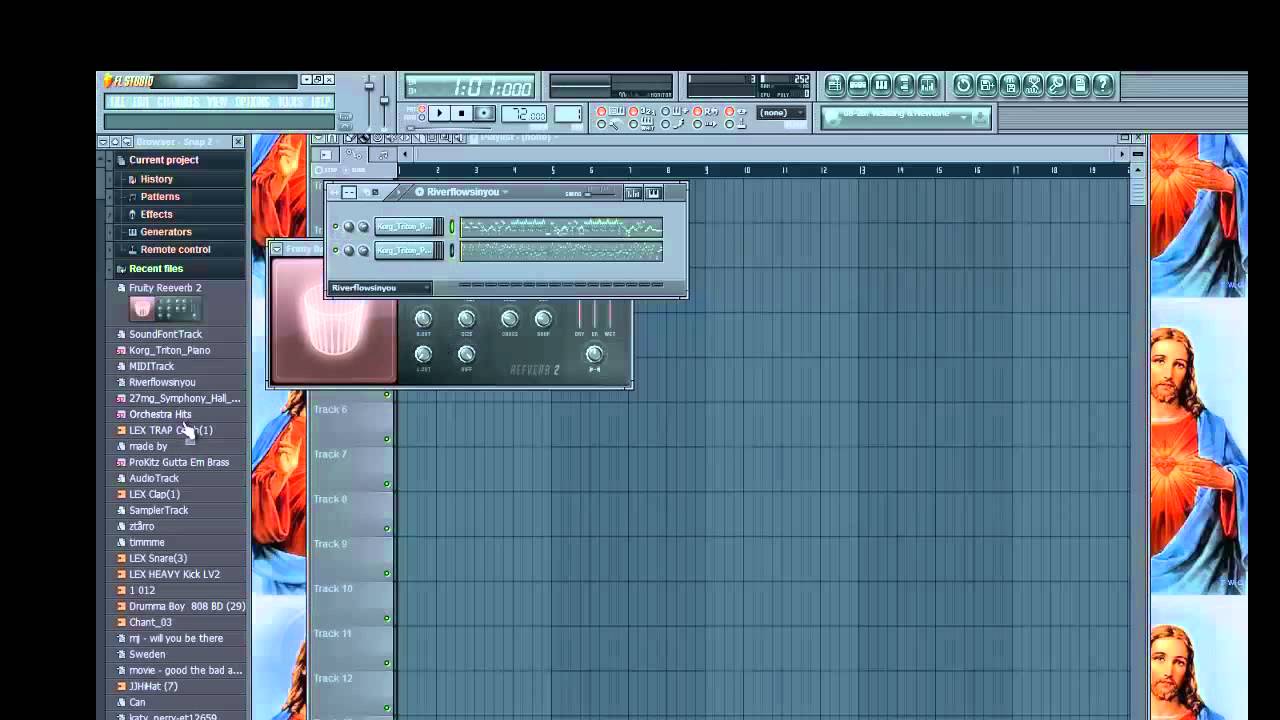Select the playlist automation clips tab icon
The width and height of the screenshot is (1280, 720).
pos(354,155)
